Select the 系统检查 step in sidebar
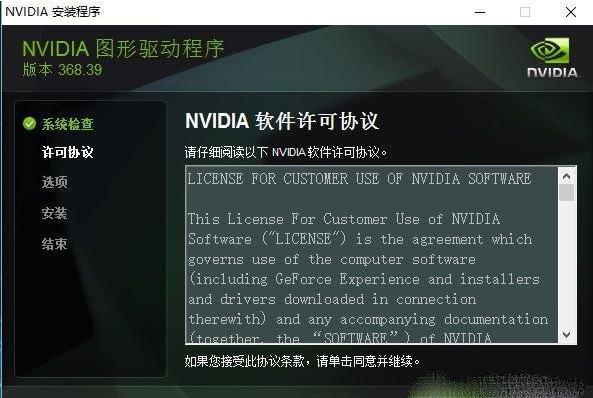This screenshot has height=398, width=593. [67, 124]
